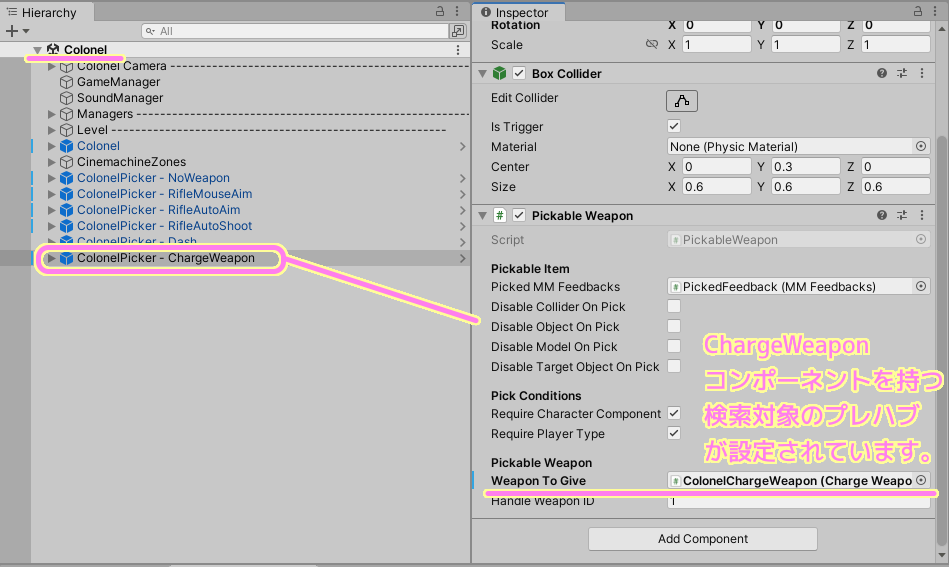This screenshot has width=949, height=567.
Task: Open scene picker icon beside Hierarchy search
Action: coord(458,31)
